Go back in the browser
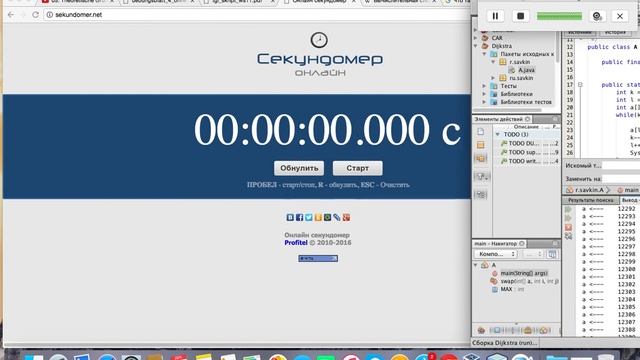Viewport: 640px width, 360px height. [x=11, y=15]
